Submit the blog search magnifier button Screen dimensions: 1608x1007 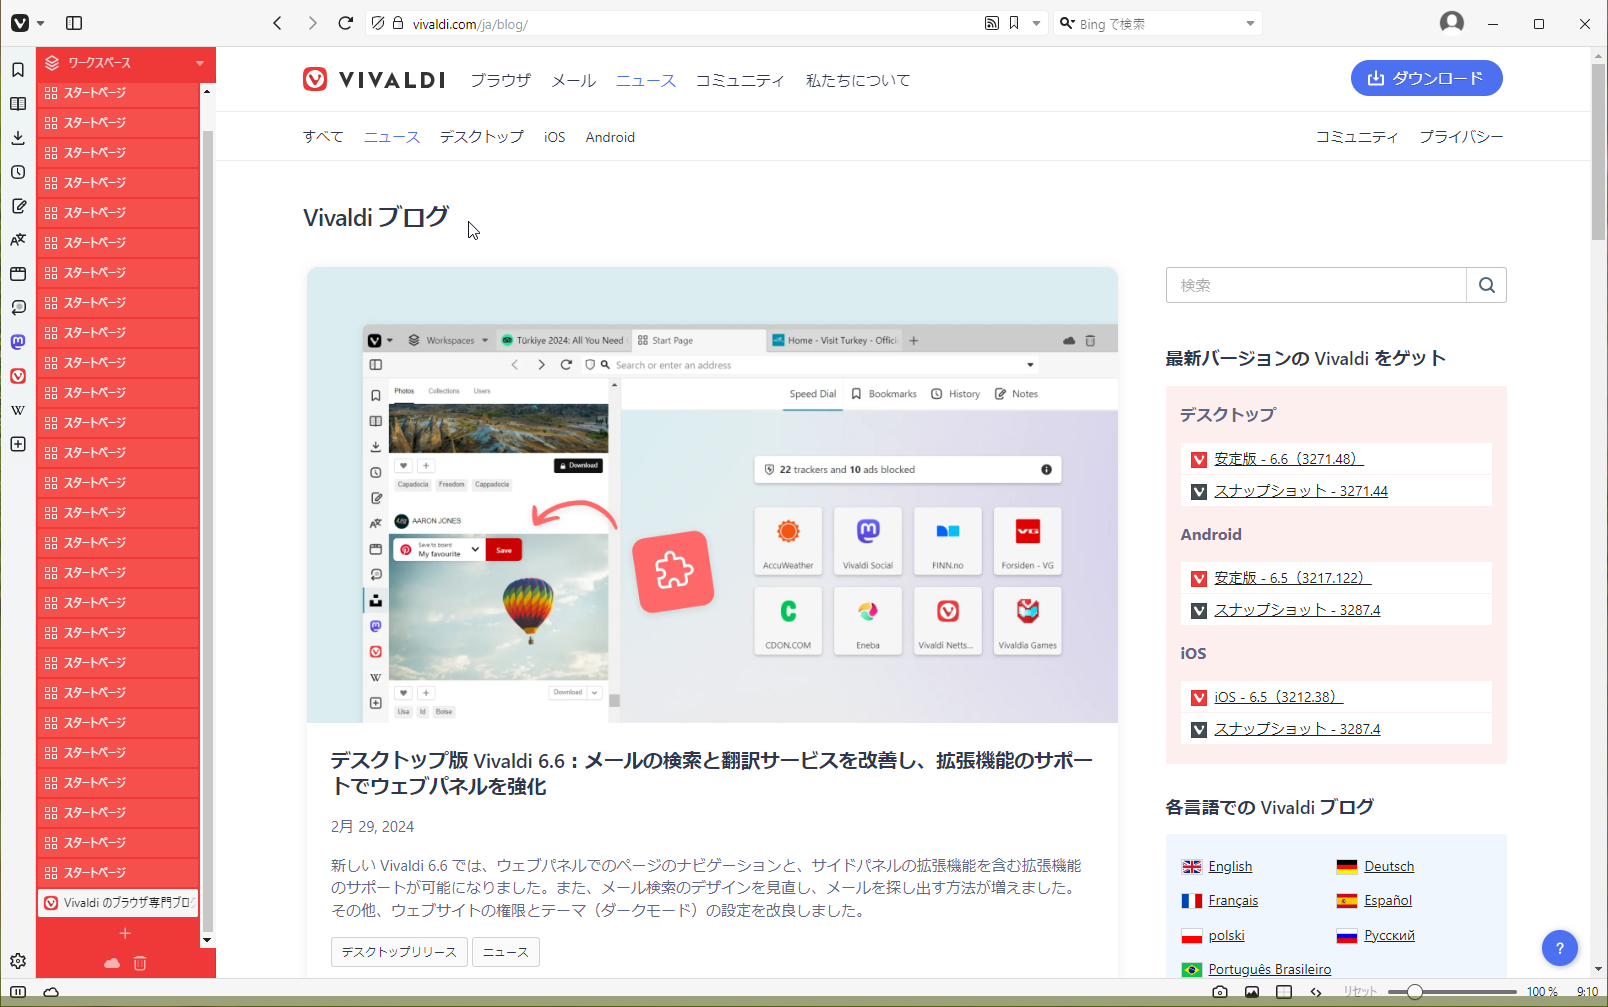pos(1487,285)
